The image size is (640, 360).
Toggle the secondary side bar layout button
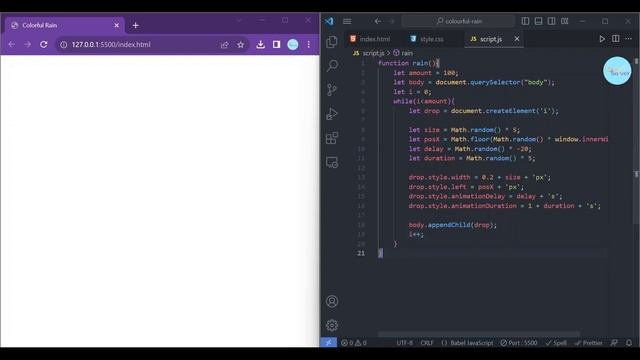click(x=551, y=21)
